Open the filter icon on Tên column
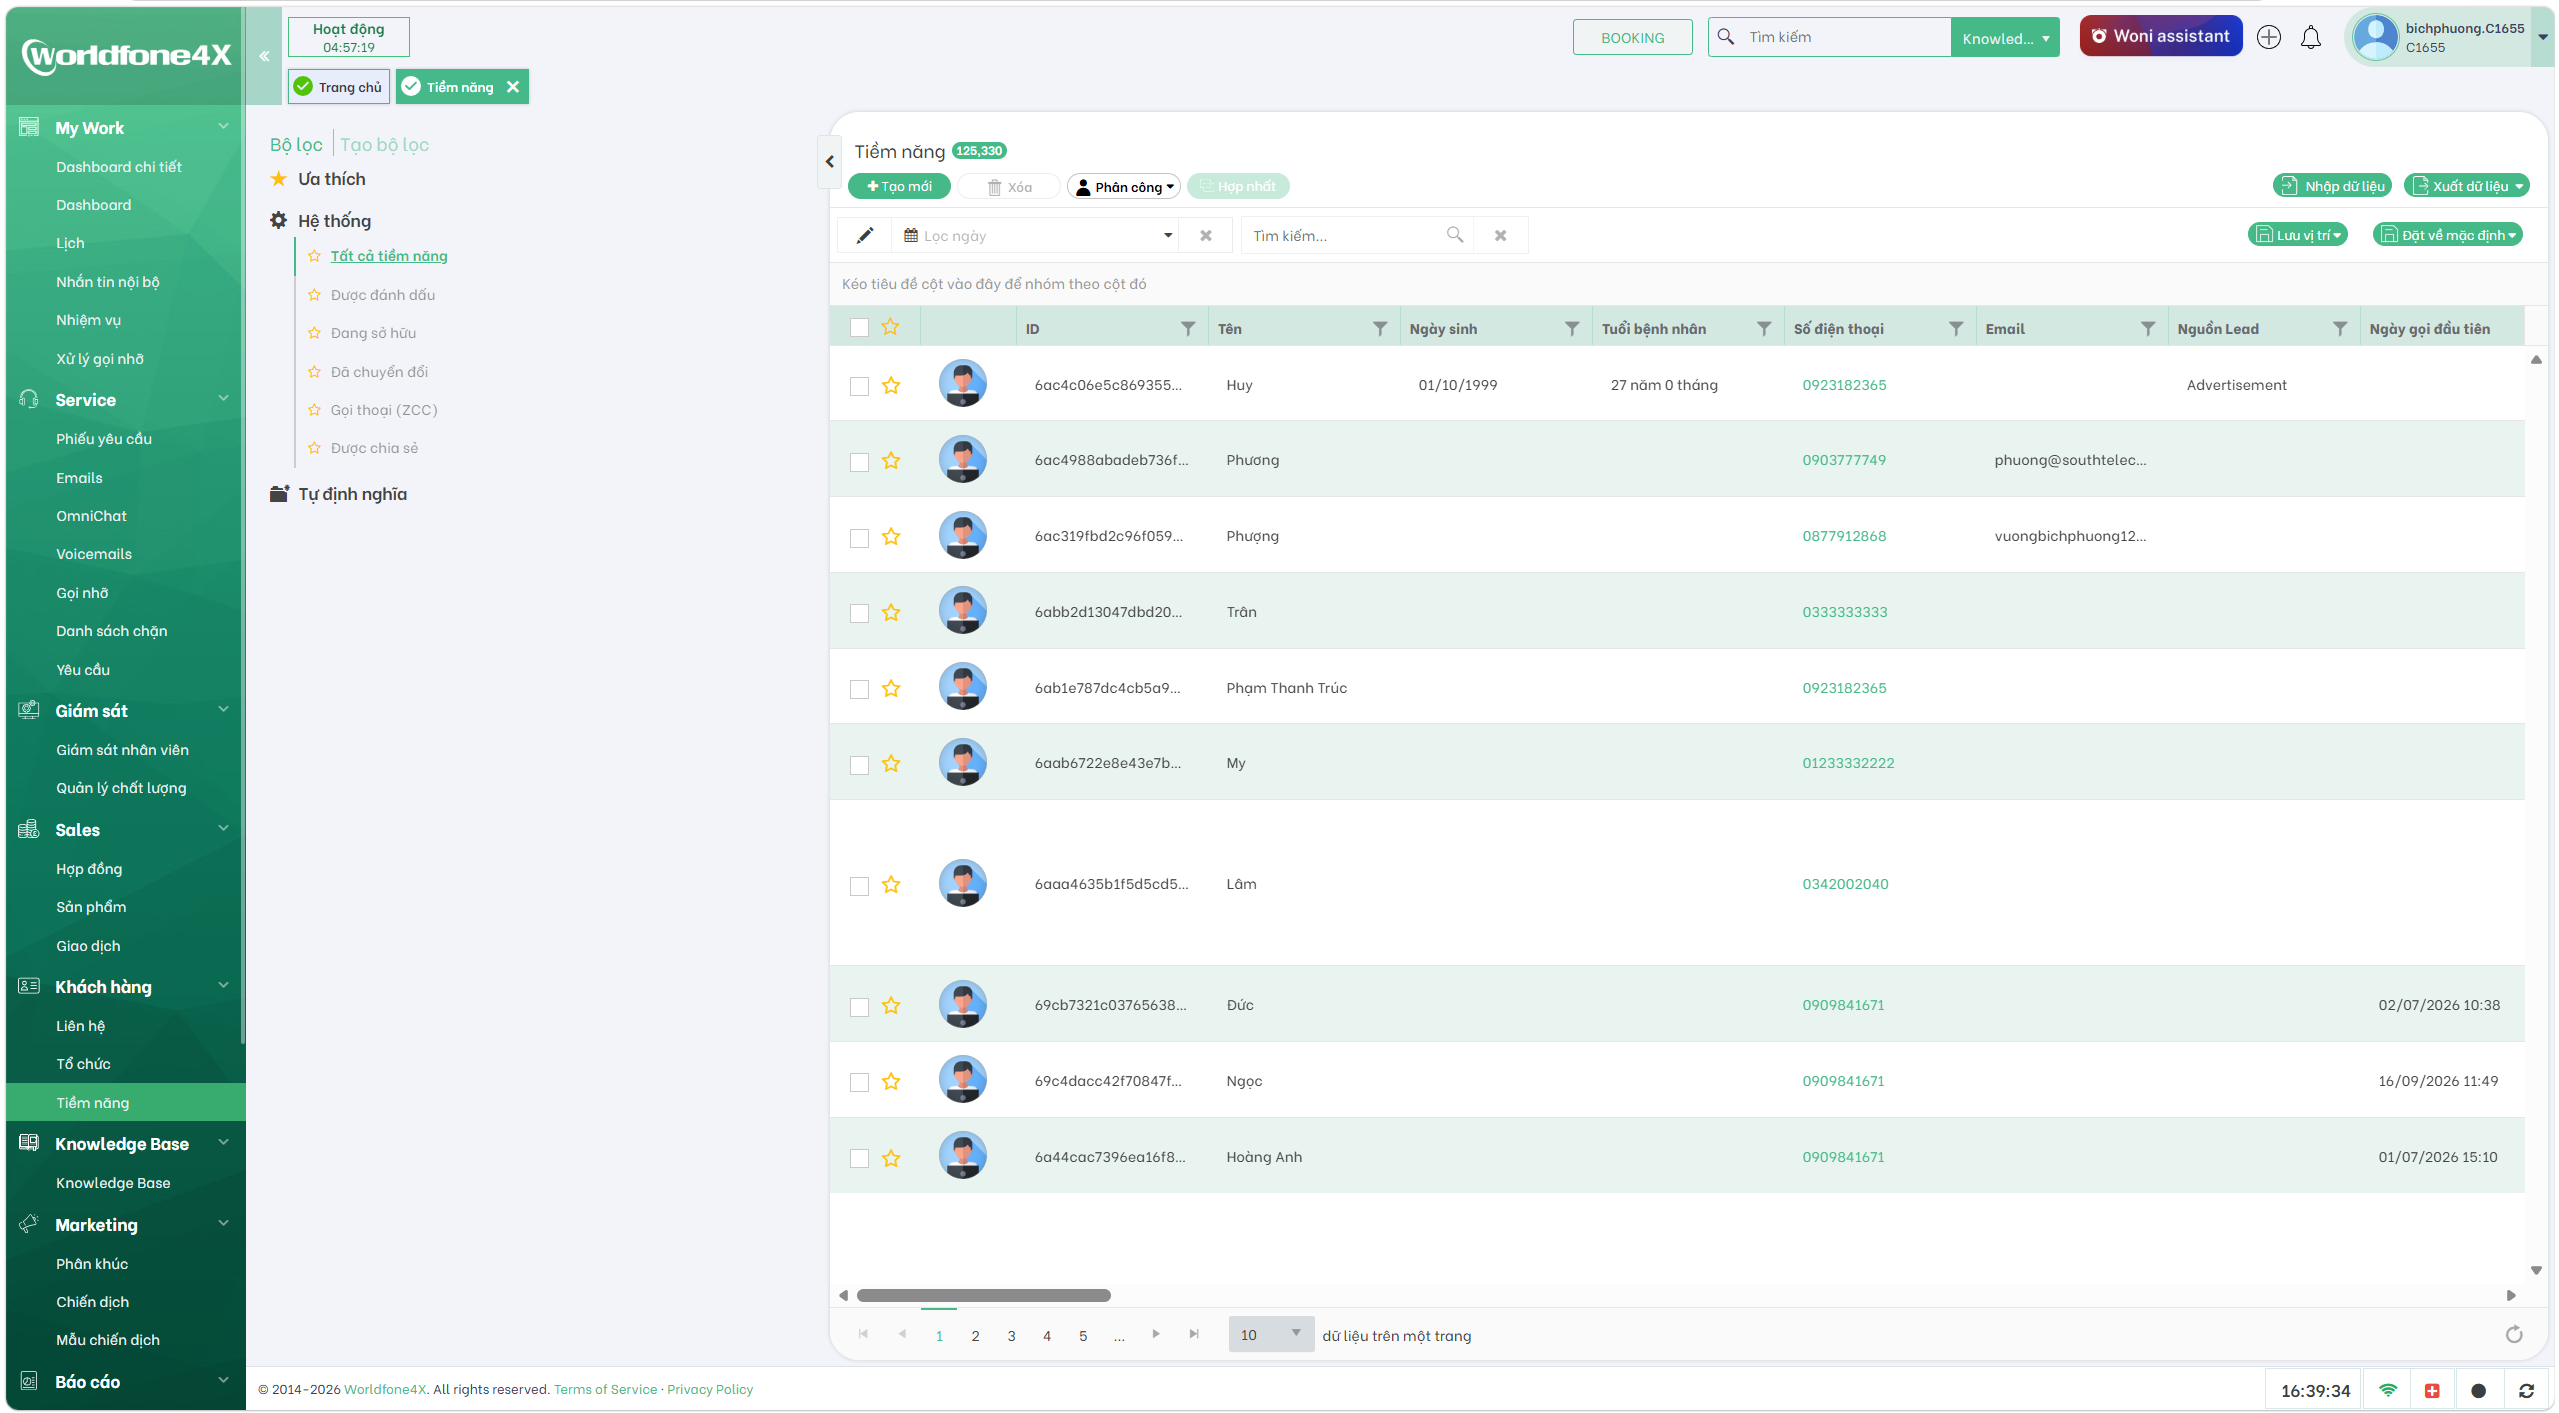The width and height of the screenshot is (2559, 1413). pyautogui.click(x=1380, y=329)
